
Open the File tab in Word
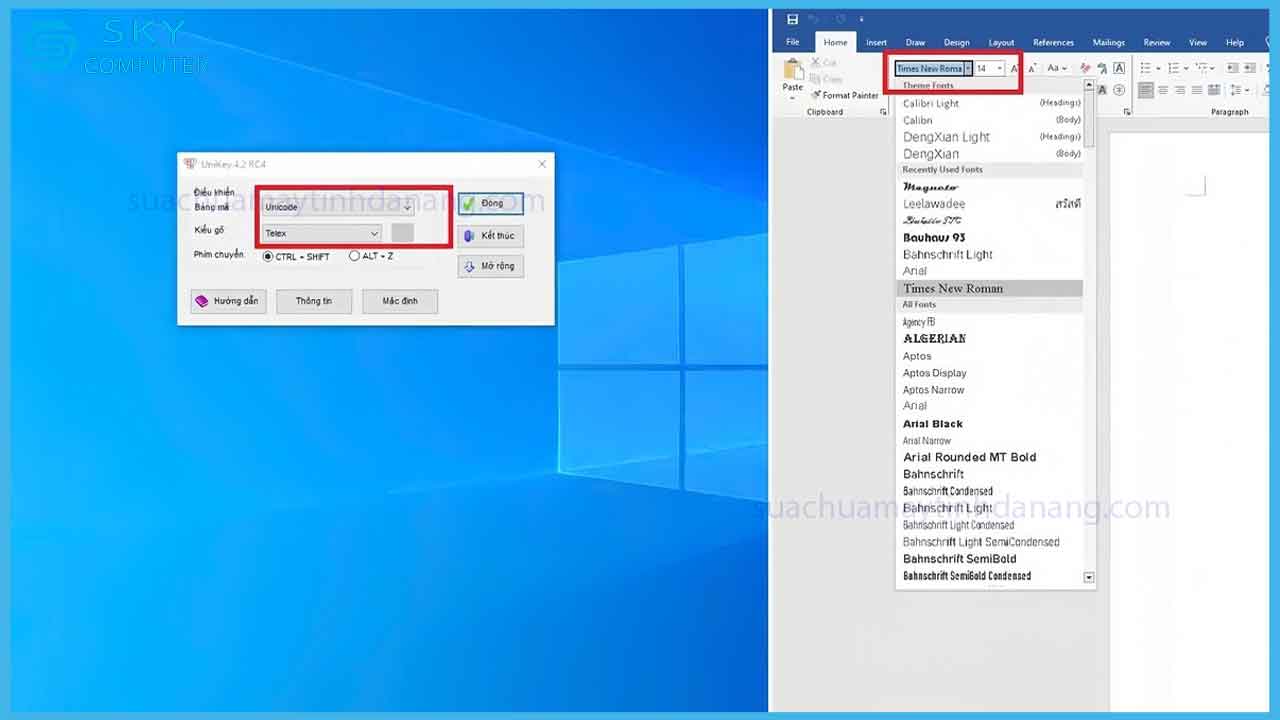point(793,42)
